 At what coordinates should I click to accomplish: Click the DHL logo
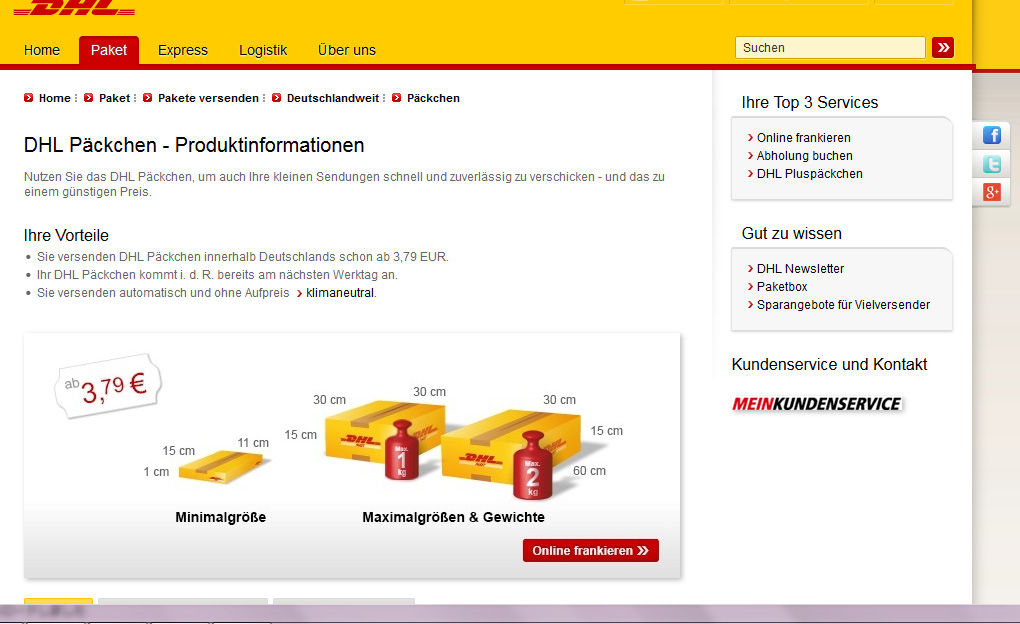(74, 7)
